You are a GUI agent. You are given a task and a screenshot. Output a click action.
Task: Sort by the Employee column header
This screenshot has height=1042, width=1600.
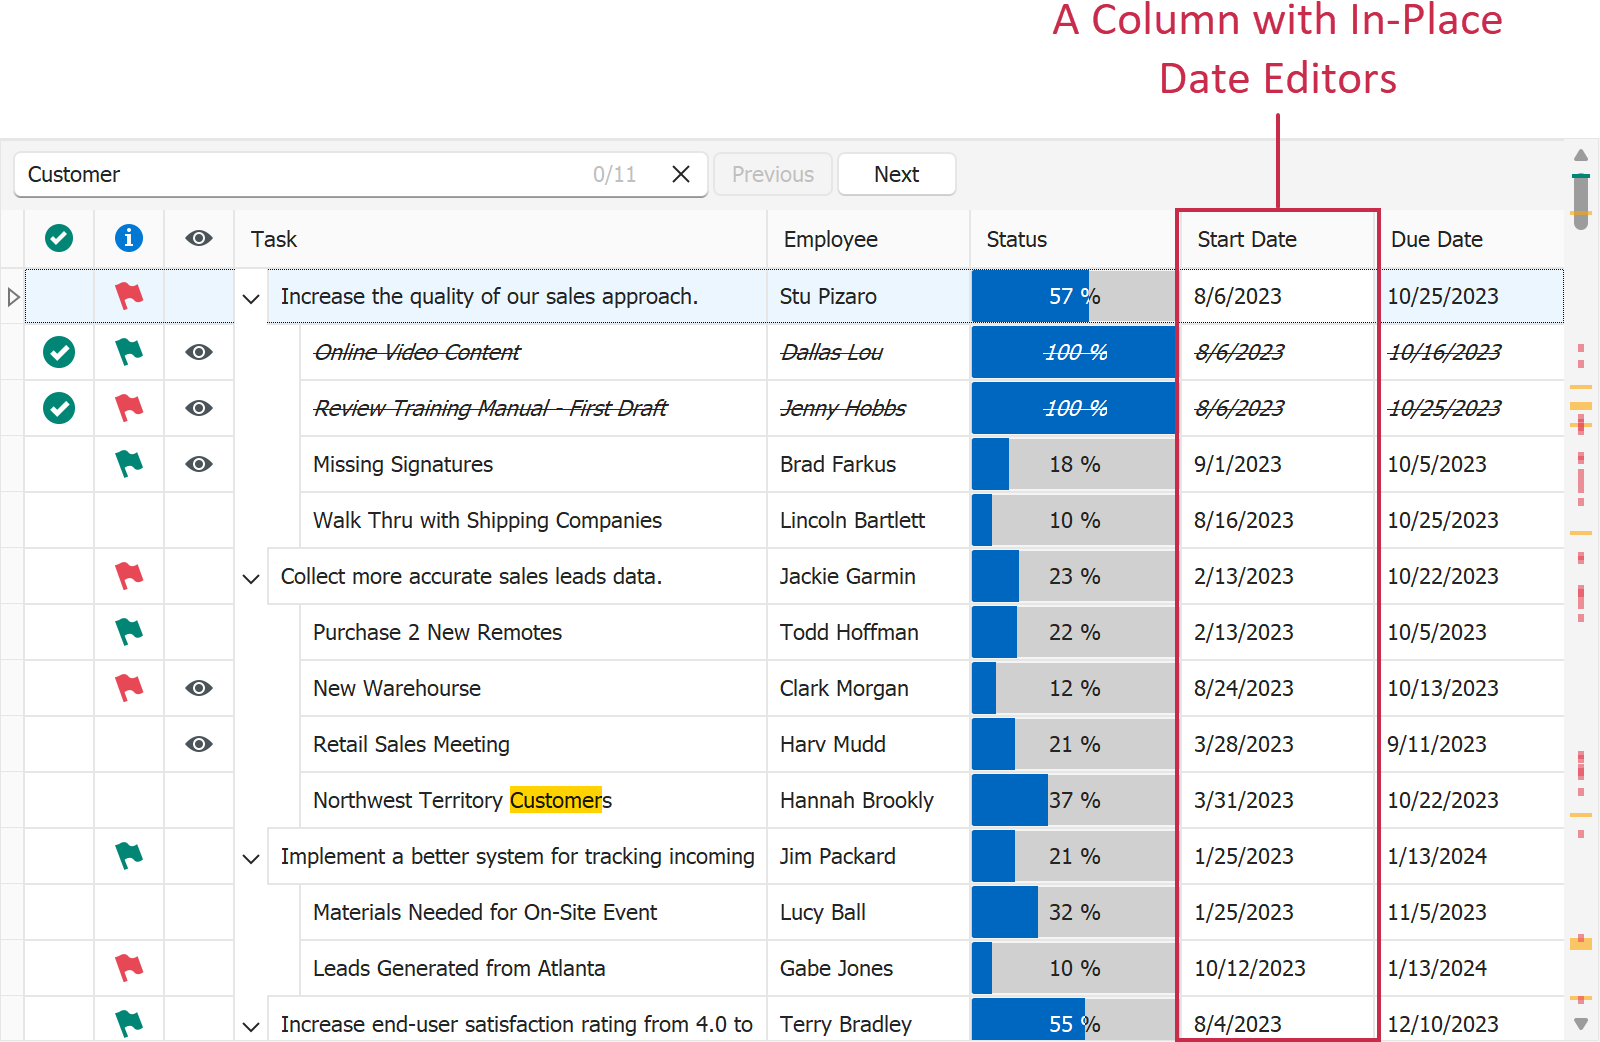(x=831, y=239)
